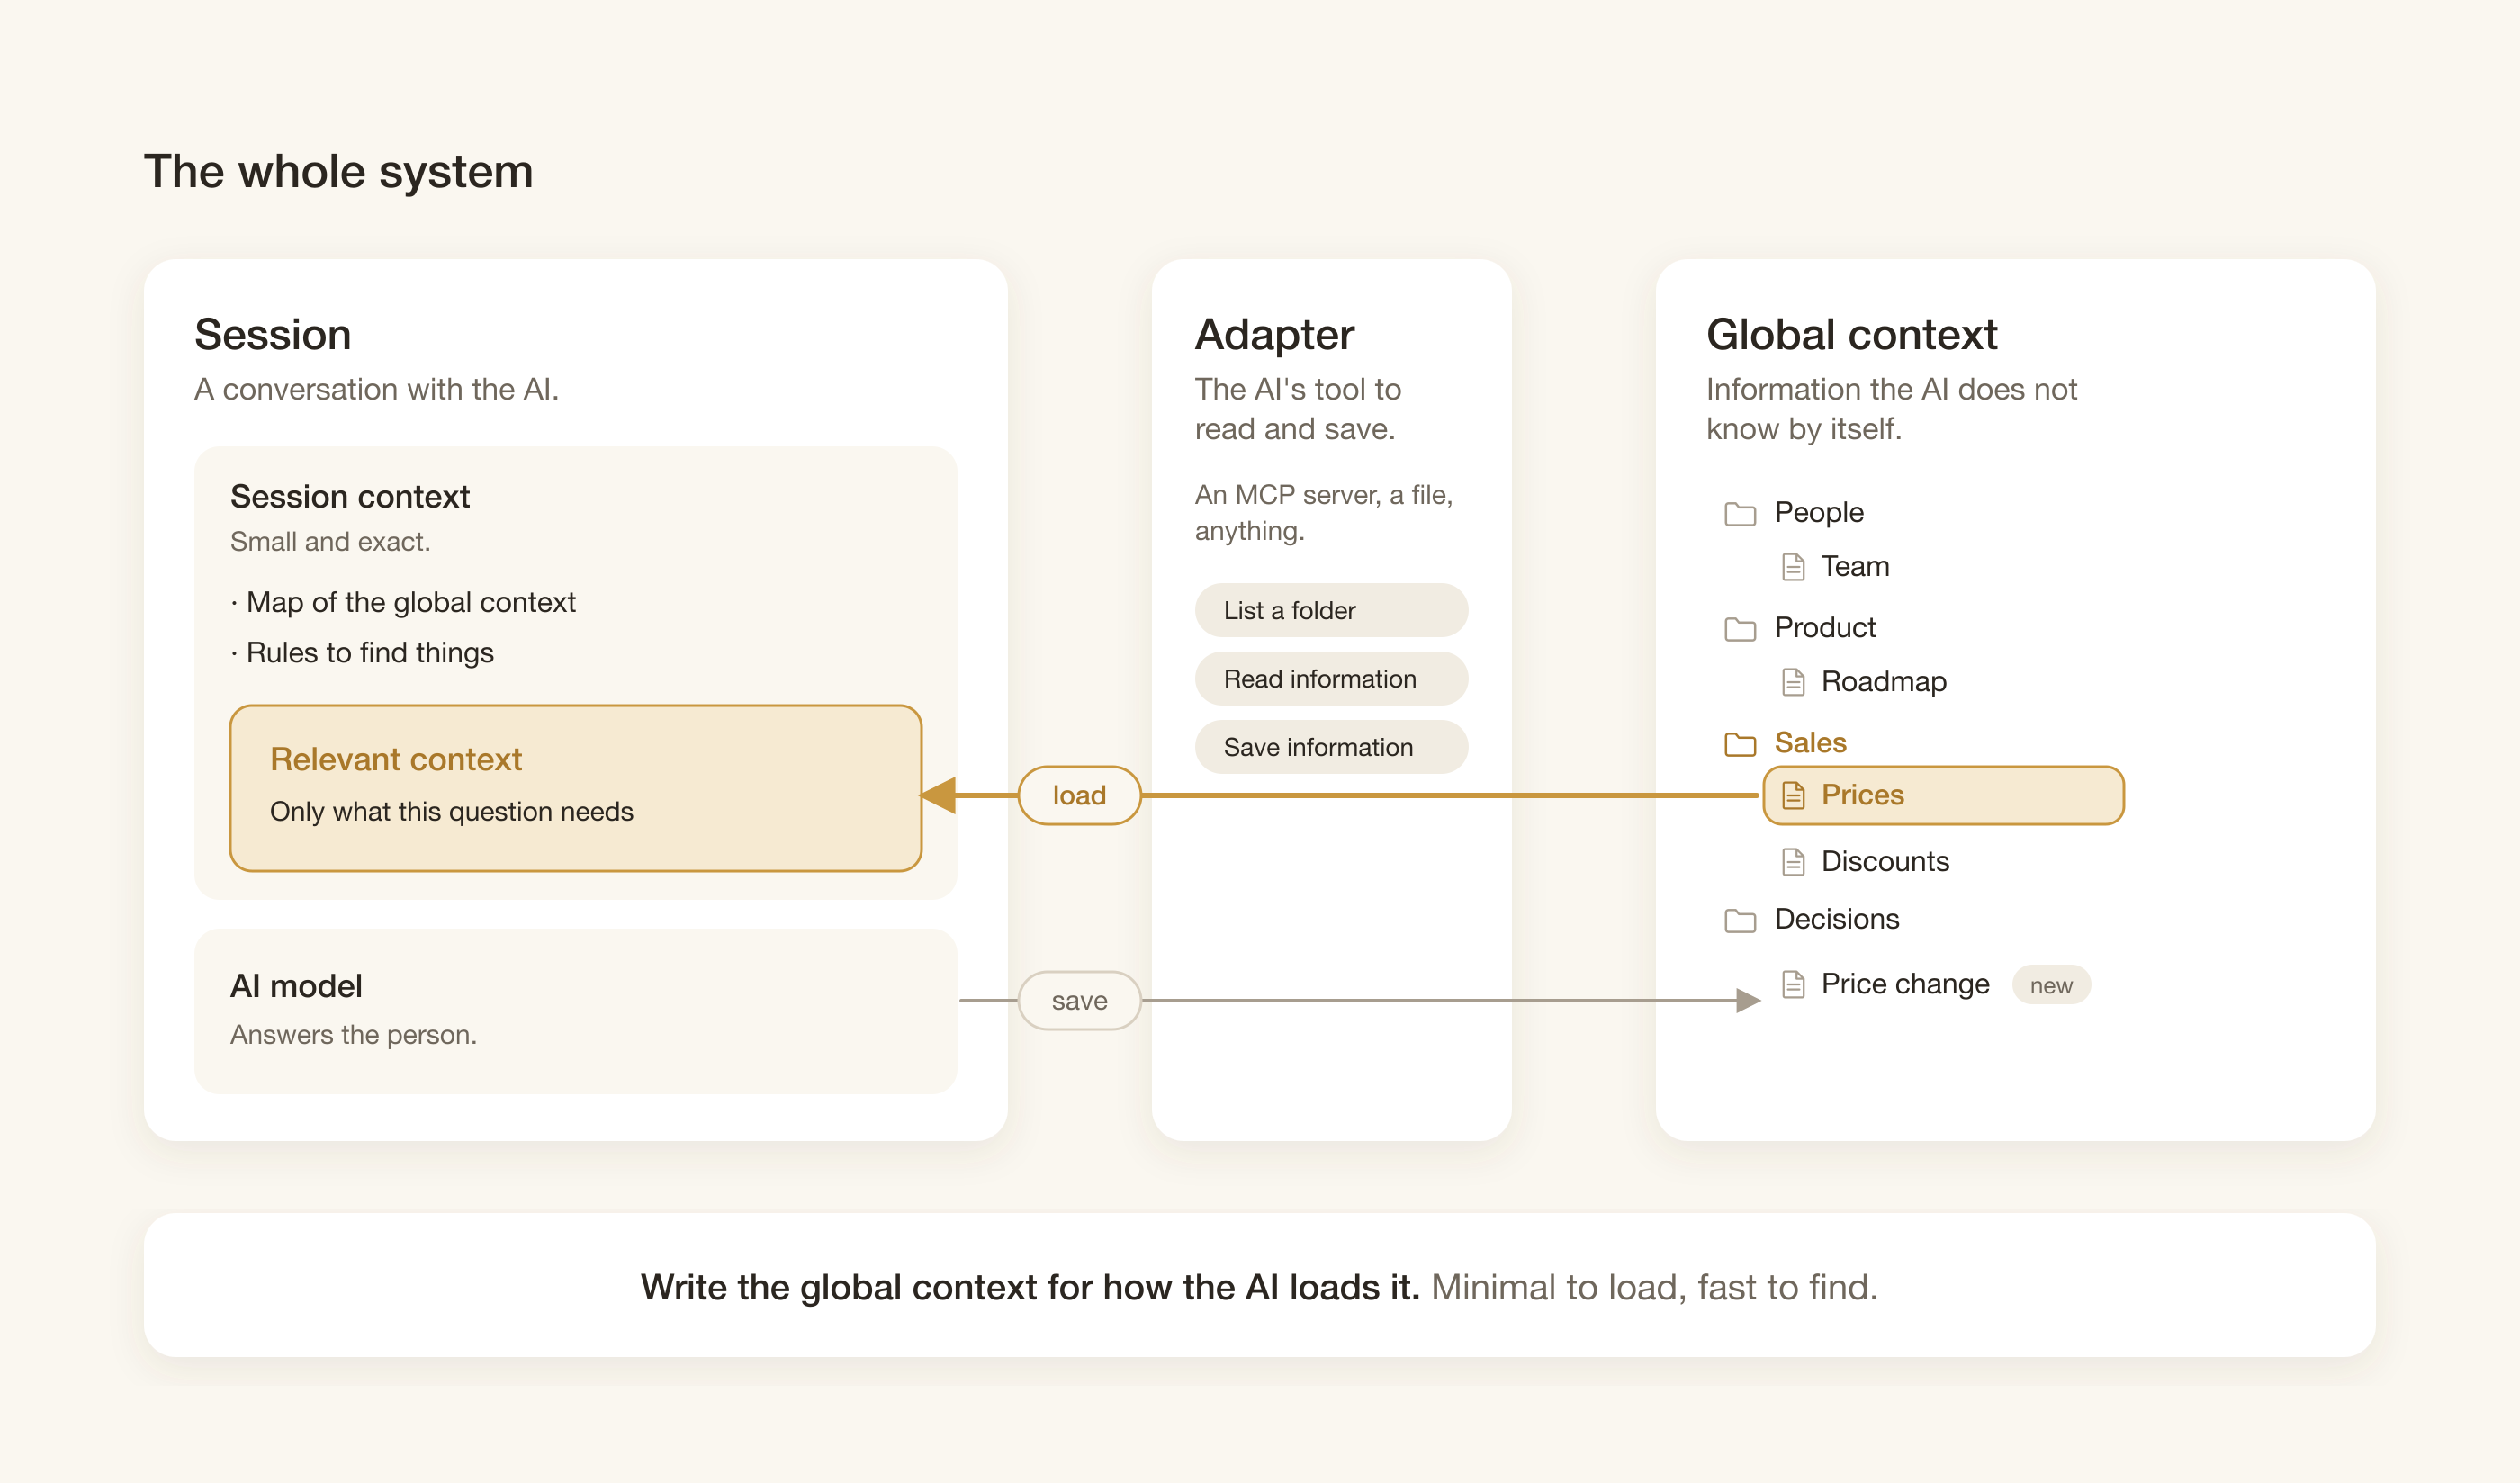The image size is (2520, 1483).
Task: Click the highlighted Sales folder icon
Action: [x=1740, y=744]
